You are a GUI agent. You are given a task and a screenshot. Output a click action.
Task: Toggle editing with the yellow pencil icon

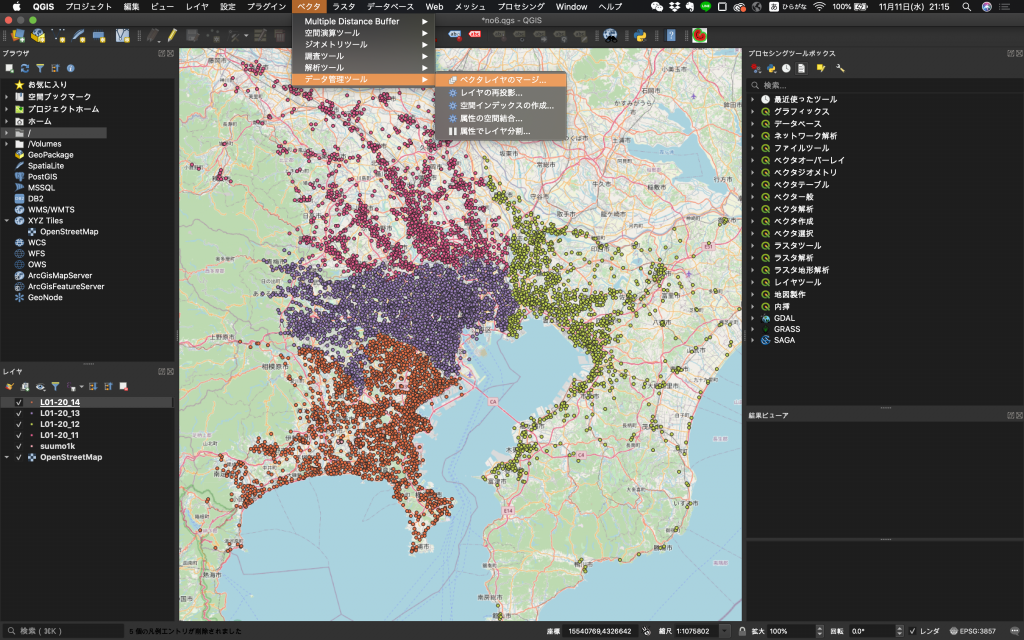172,35
